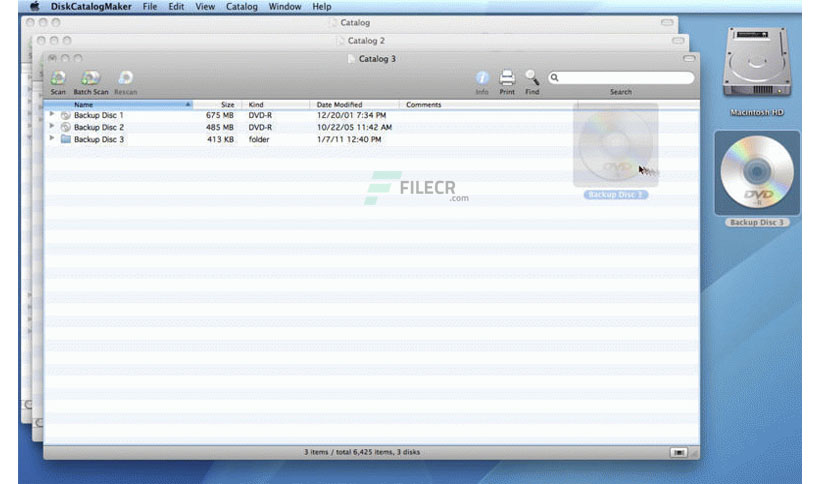The height and width of the screenshot is (484, 836).
Task: Open the View menu
Action: 205,6
